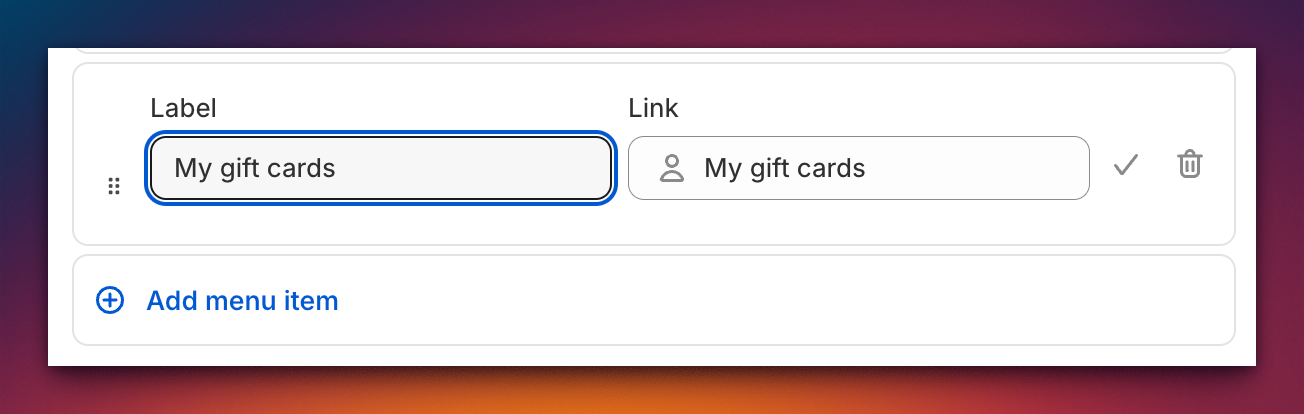The height and width of the screenshot is (414, 1304).
Task: Confirm the menu item with the checkmark
Action: click(x=1126, y=165)
